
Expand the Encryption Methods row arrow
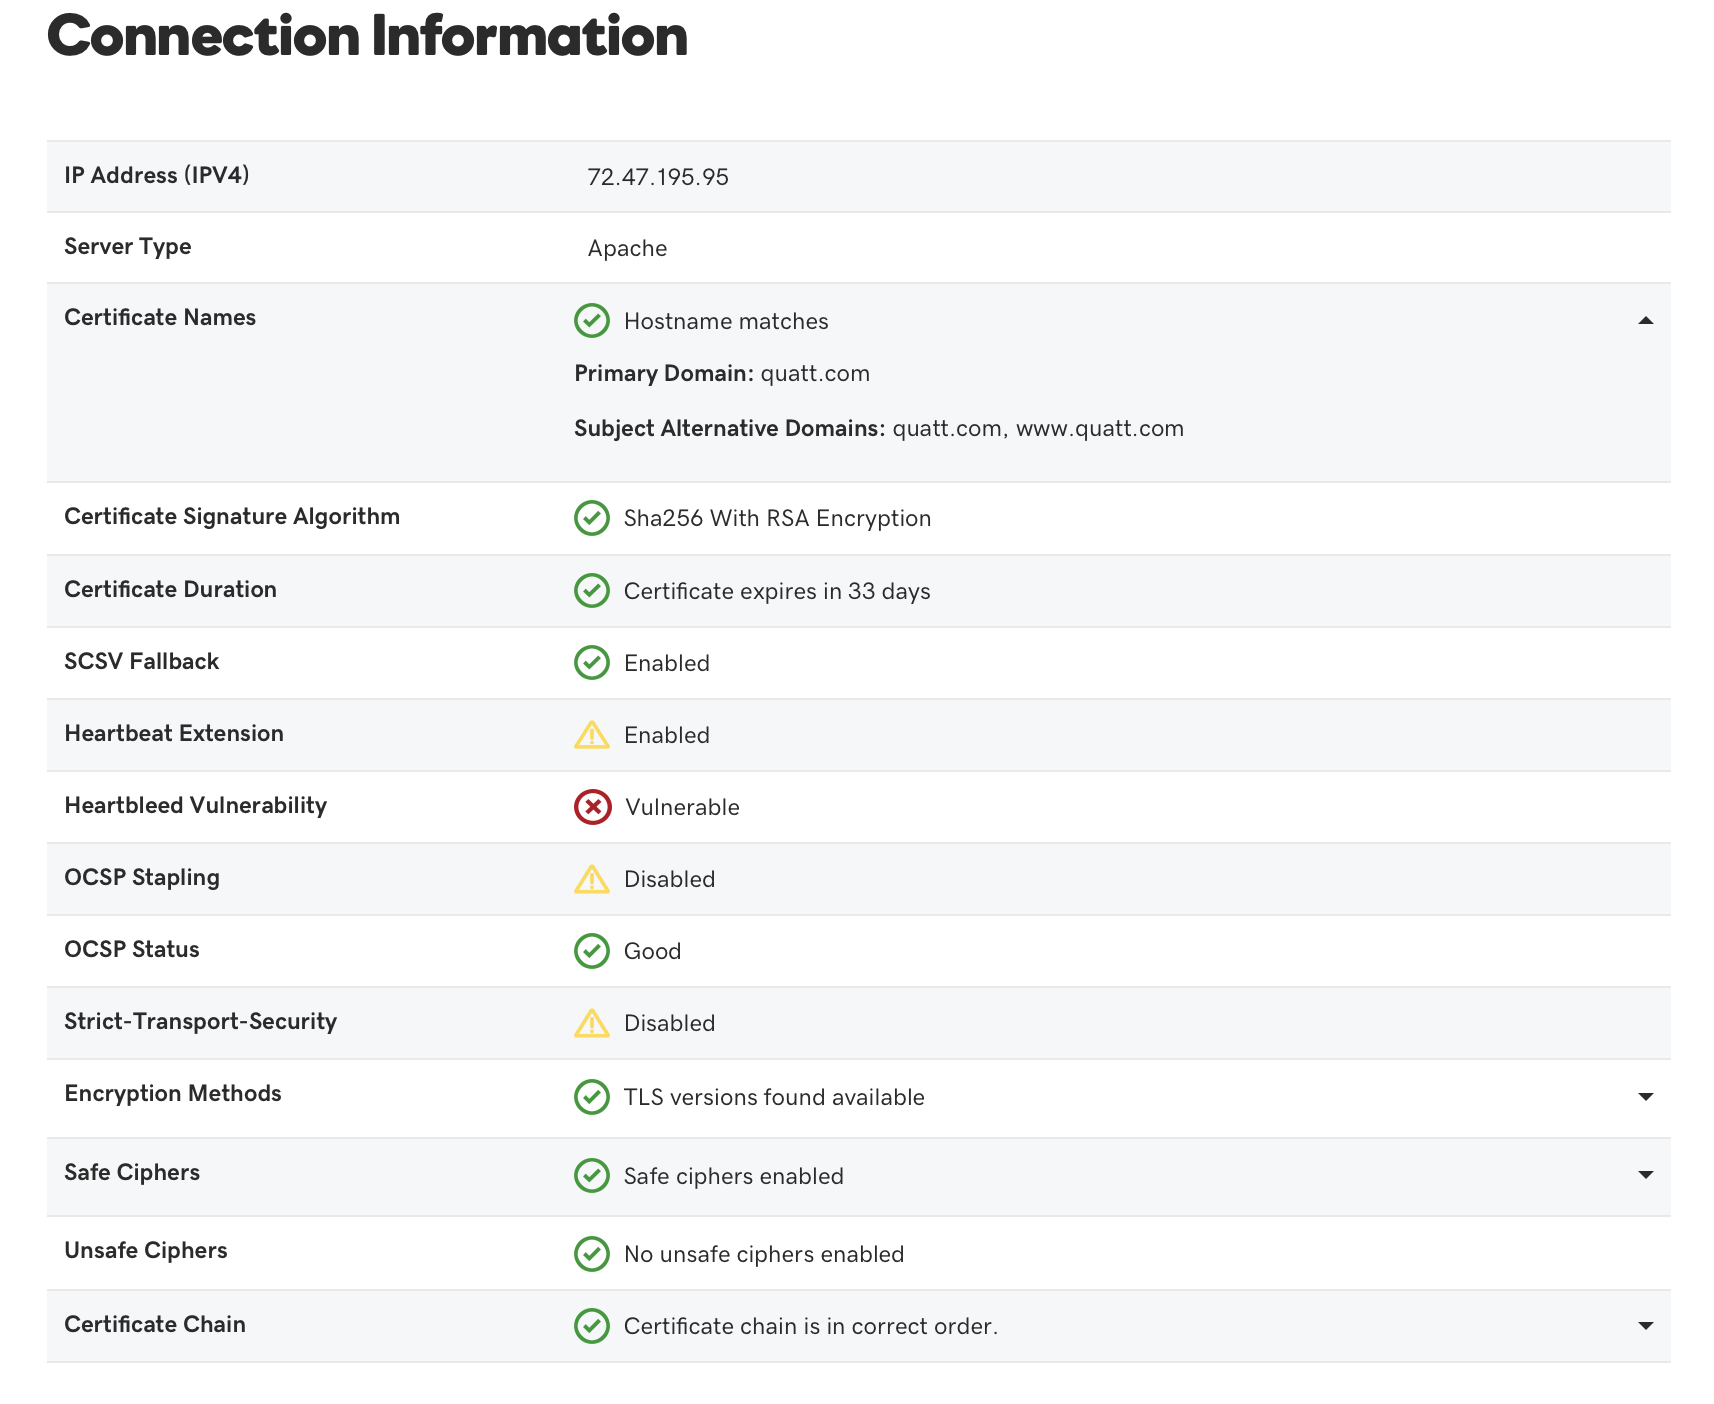(x=1645, y=1097)
